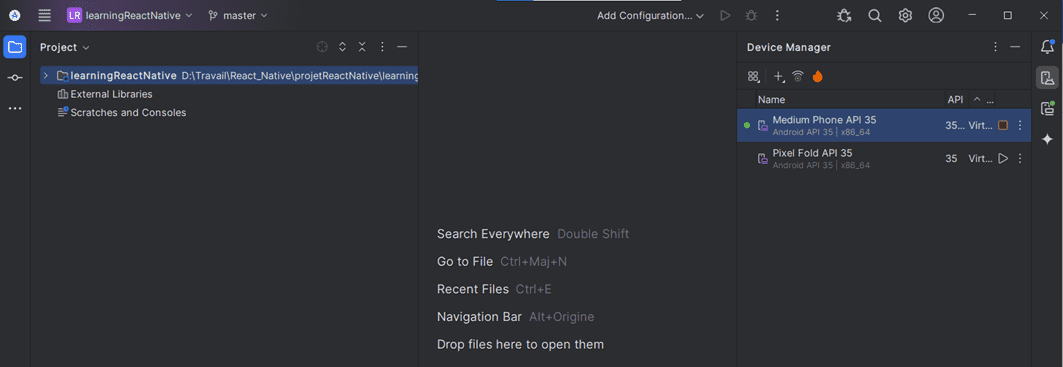Open the user account avatar icon
The image size is (1063, 367).
click(936, 15)
